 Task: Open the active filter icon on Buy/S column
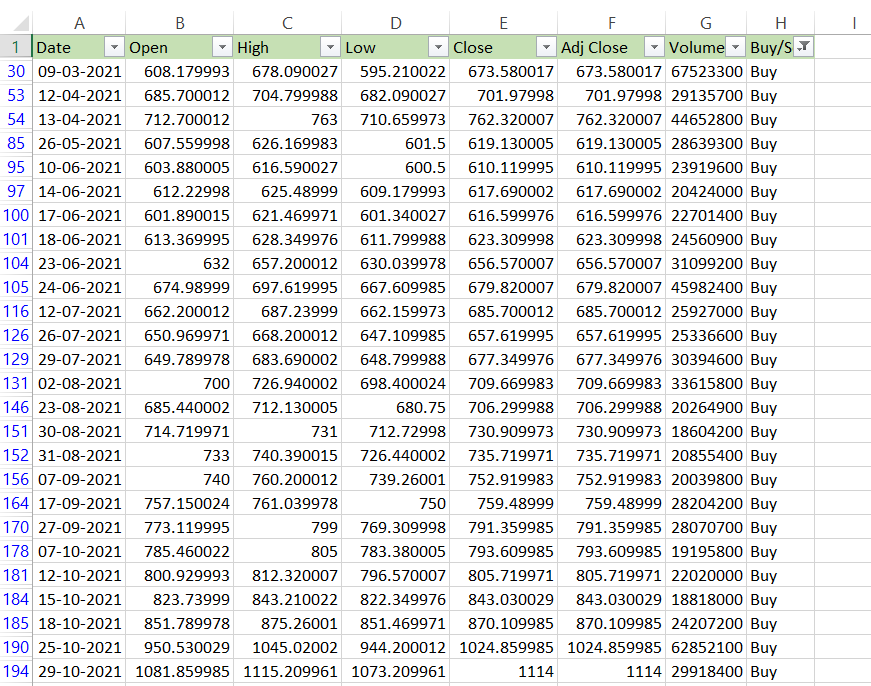point(803,47)
